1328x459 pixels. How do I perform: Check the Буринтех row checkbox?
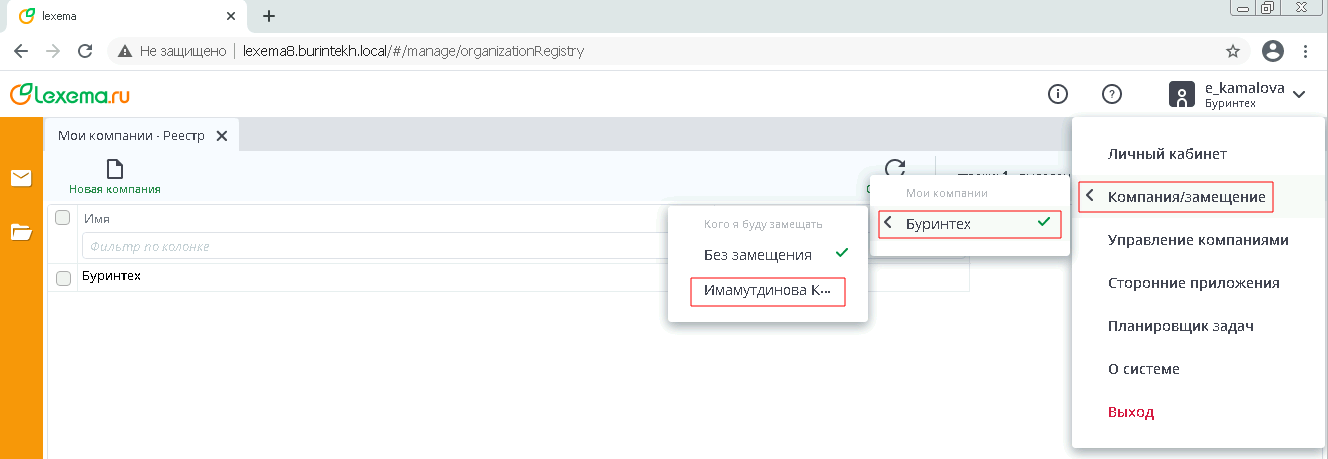point(63,277)
